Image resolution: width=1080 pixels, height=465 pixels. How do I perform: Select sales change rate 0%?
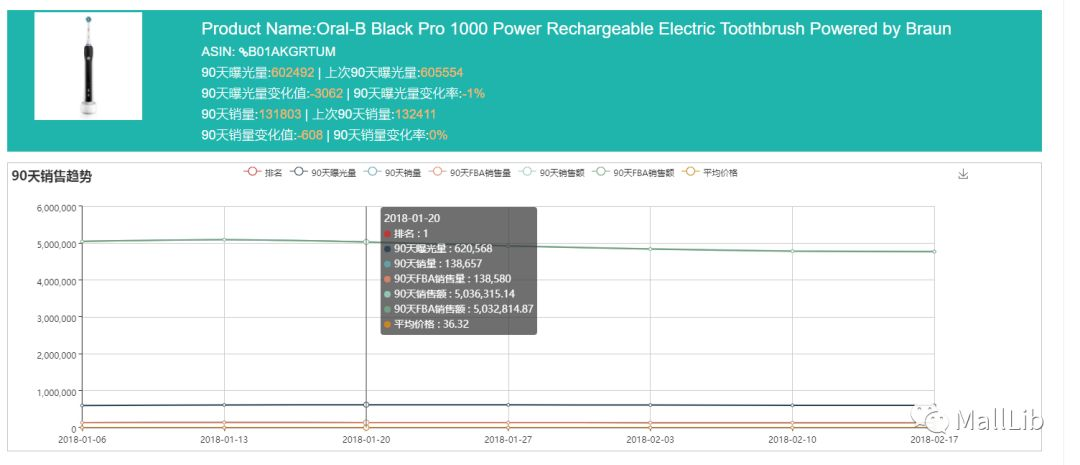[438, 136]
